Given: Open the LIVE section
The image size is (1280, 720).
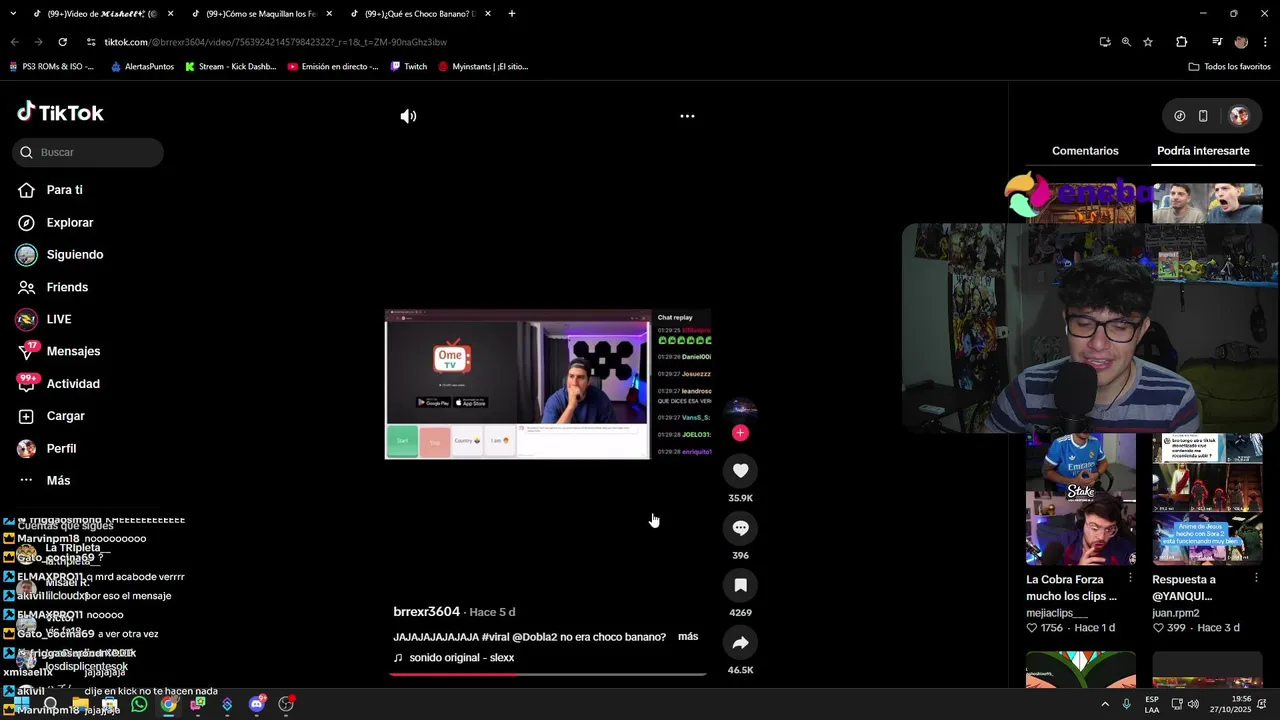Looking at the screenshot, I should click(x=59, y=319).
